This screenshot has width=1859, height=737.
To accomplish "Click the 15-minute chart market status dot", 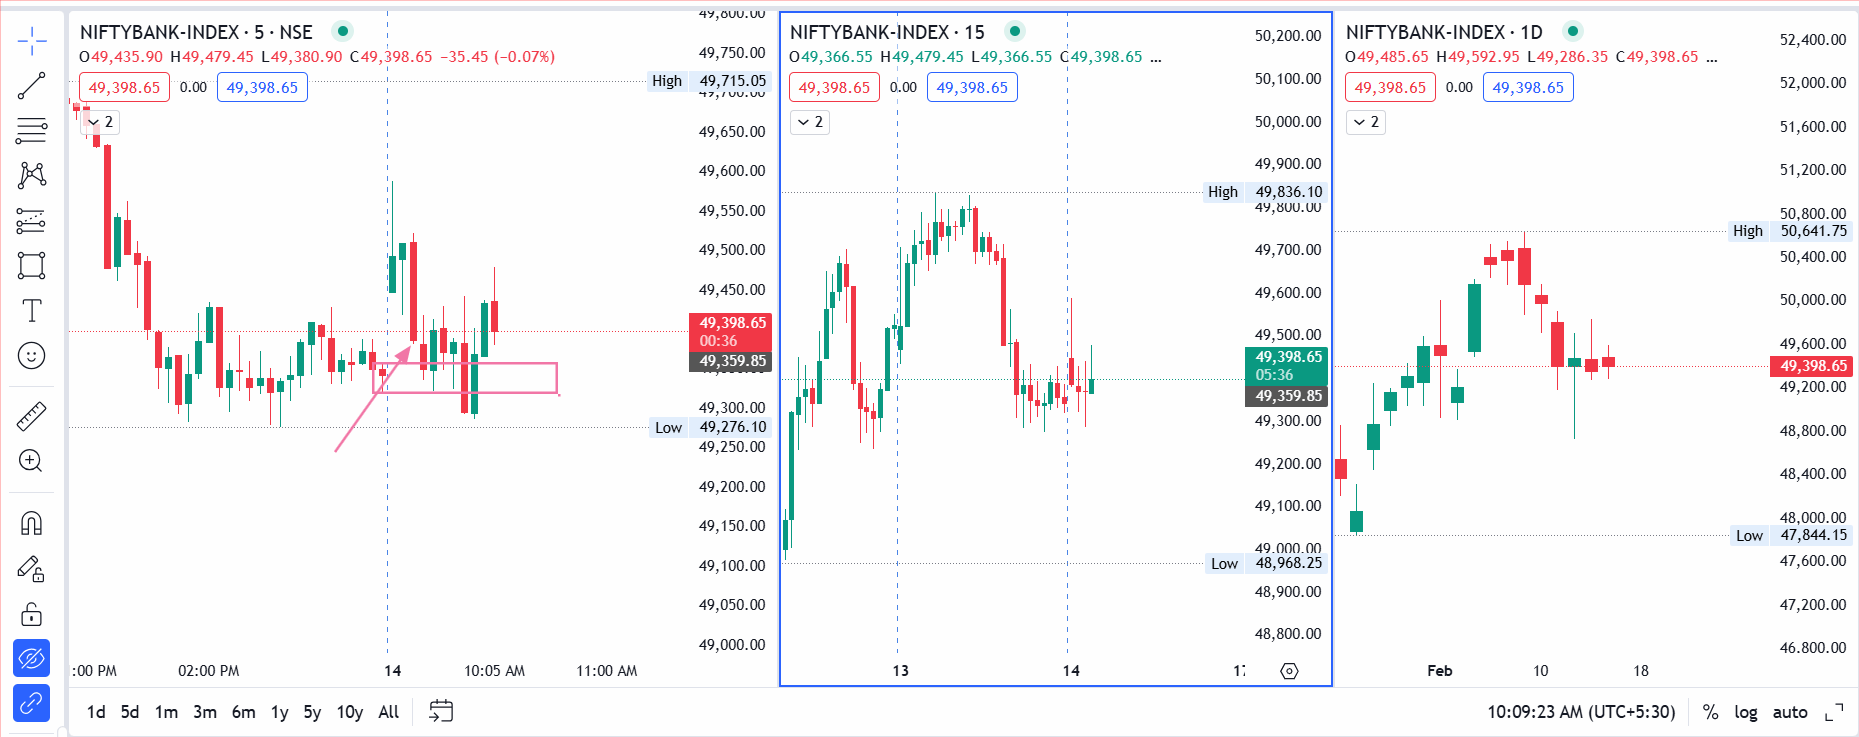I will coord(1015,31).
